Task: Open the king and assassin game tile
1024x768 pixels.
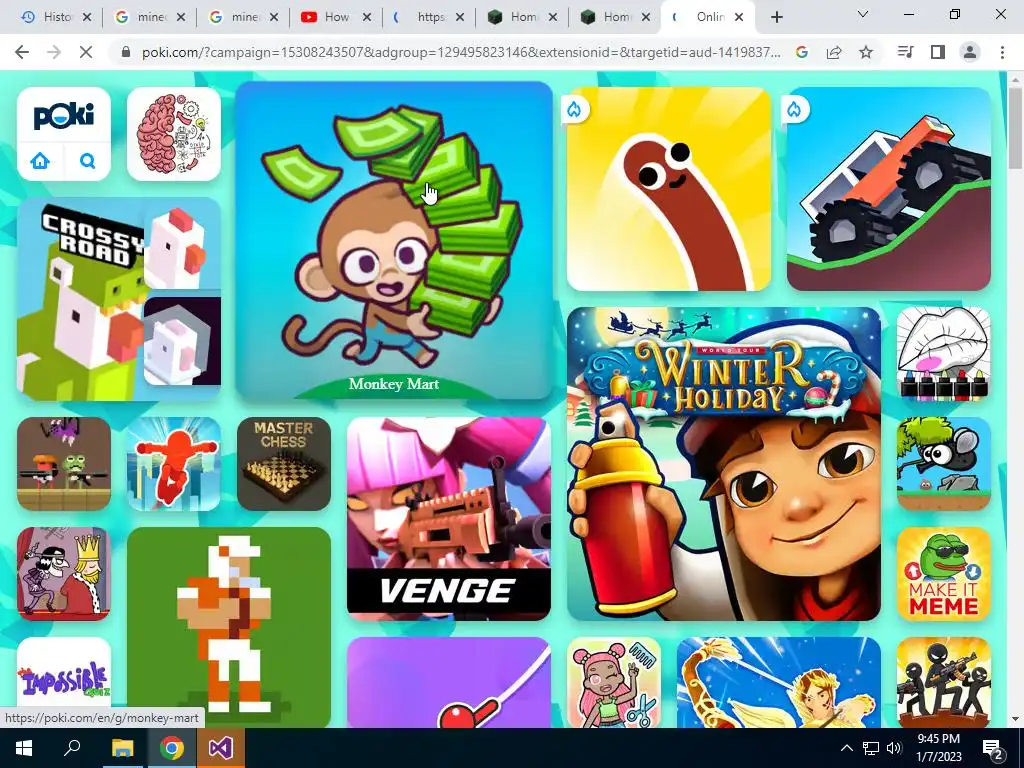Action: [64, 574]
